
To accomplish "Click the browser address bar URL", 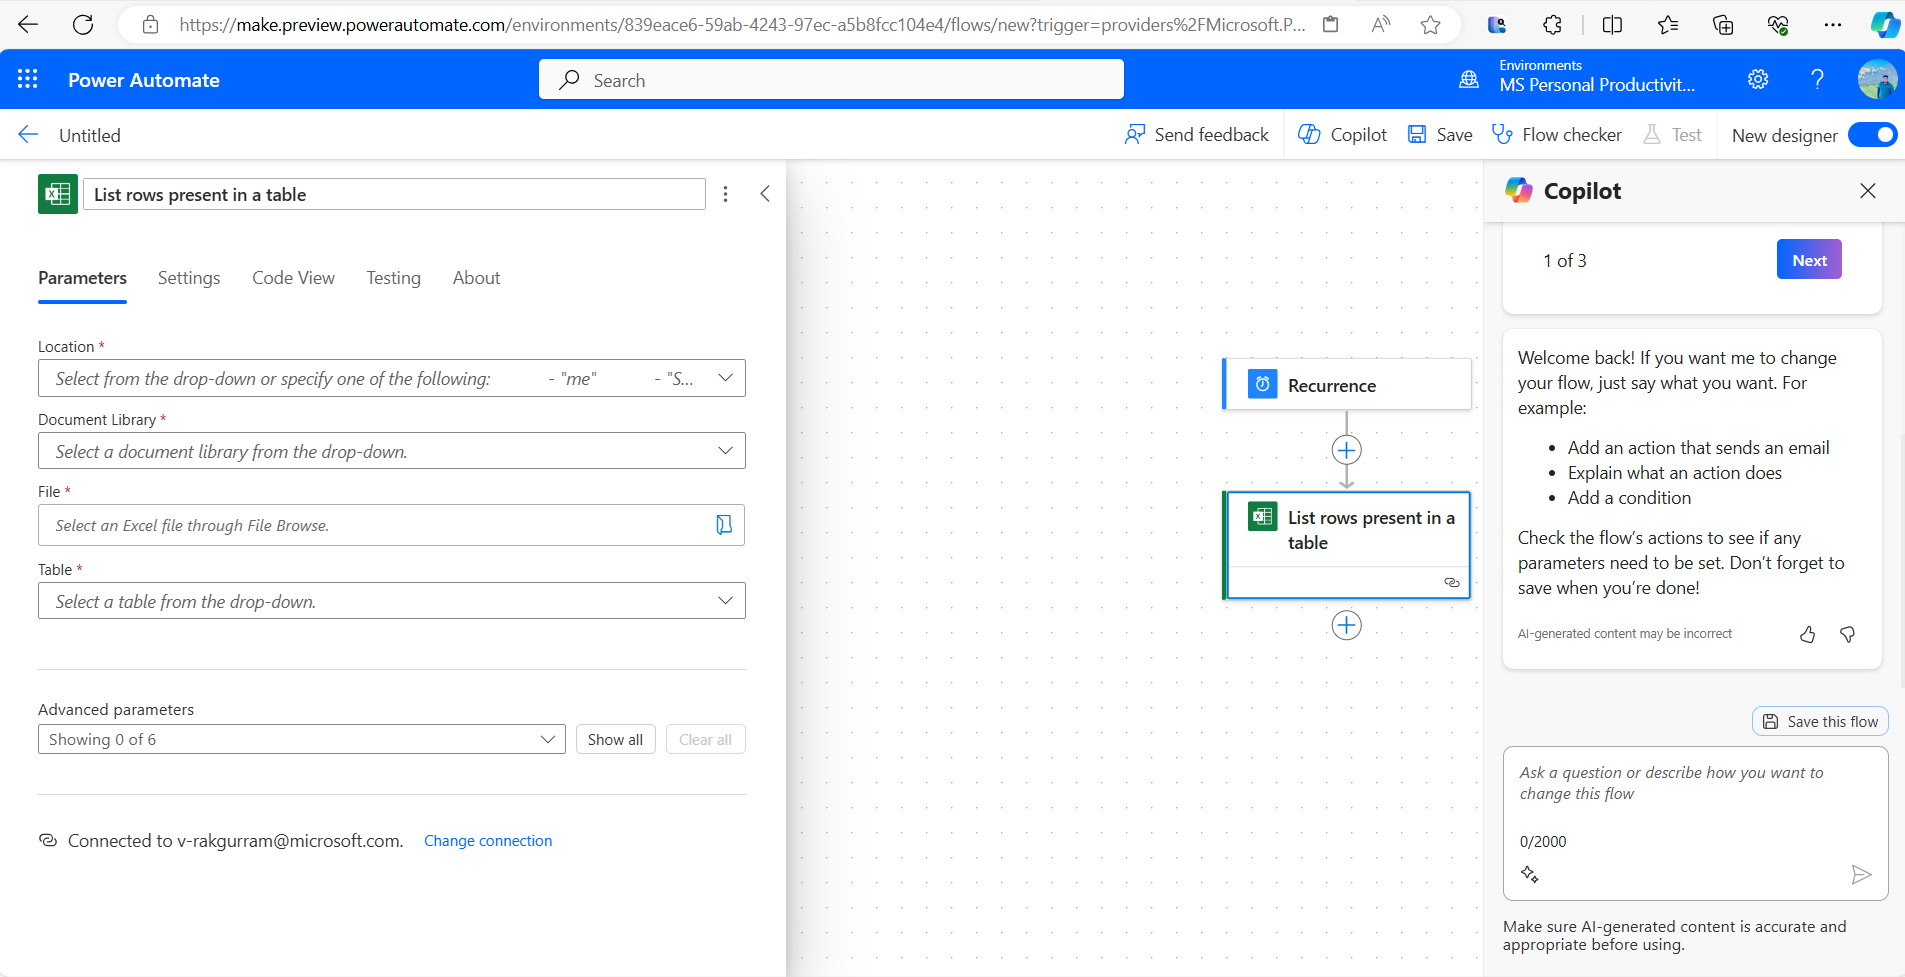I will pyautogui.click(x=742, y=25).
